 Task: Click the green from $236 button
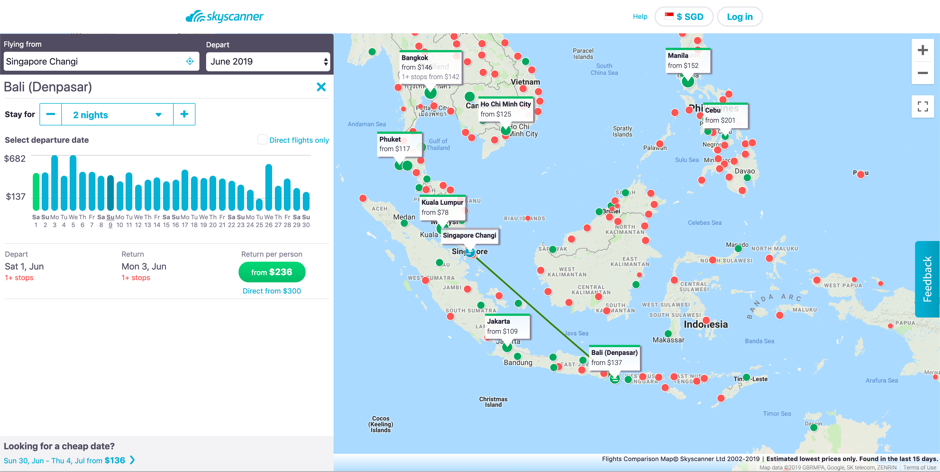click(x=271, y=272)
